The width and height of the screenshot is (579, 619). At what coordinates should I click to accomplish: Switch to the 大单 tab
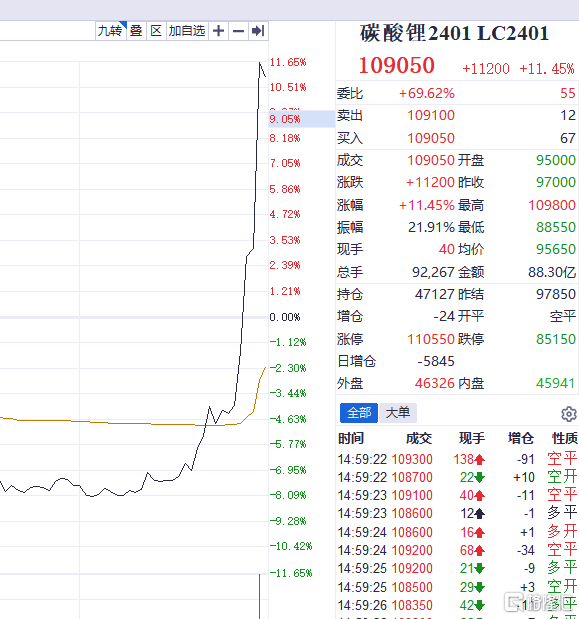[x=397, y=413]
